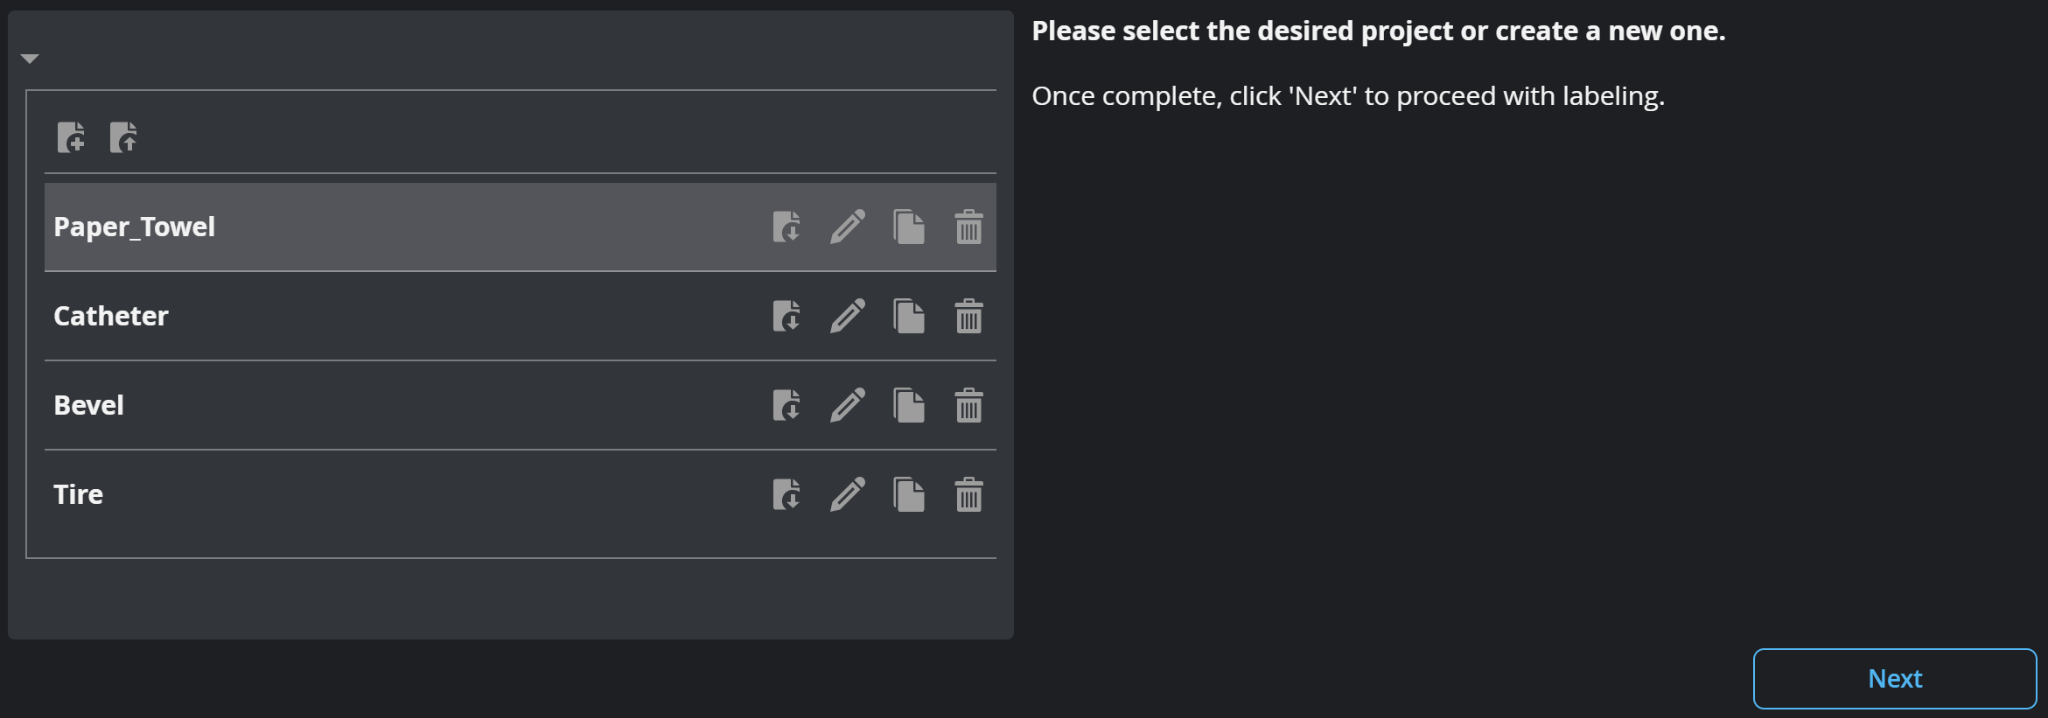The width and height of the screenshot is (2048, 718).
Task: Export the Paper_Towel project
Action: pyautogui.click(x=786, y=227)
